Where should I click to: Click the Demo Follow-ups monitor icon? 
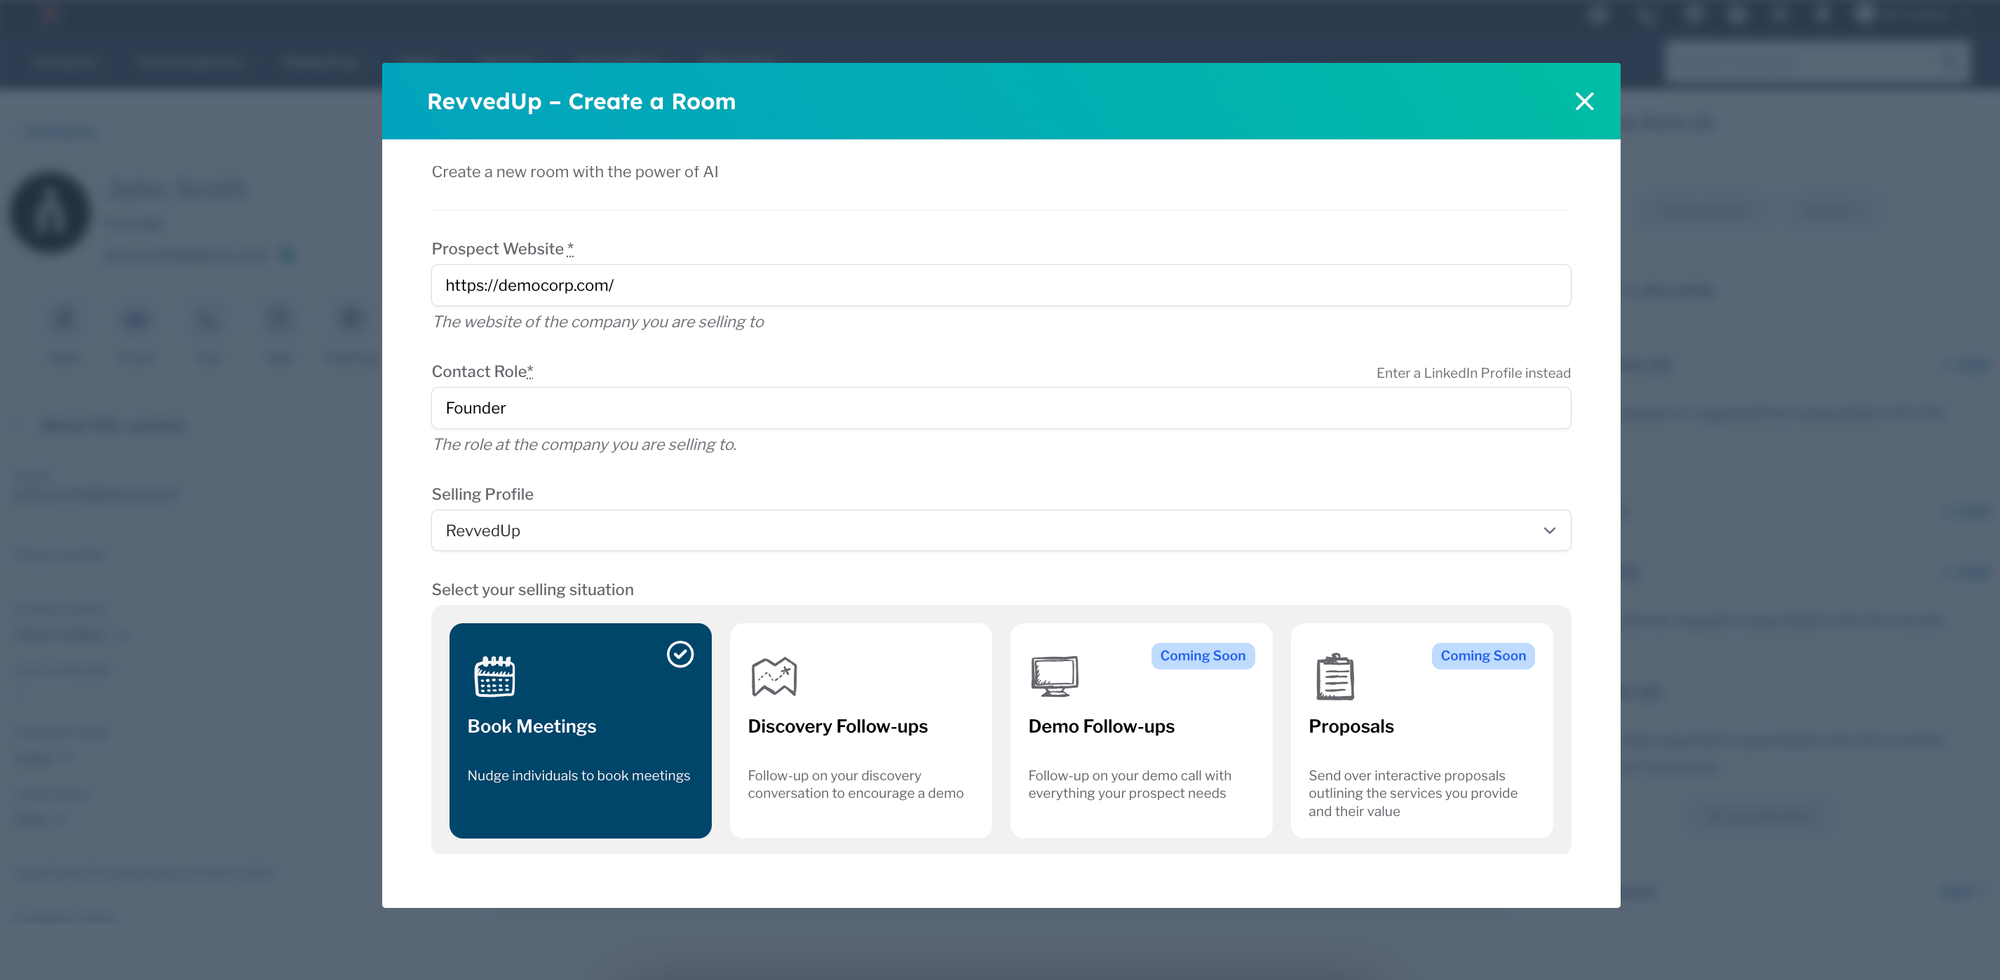(x=1054, y=677)
